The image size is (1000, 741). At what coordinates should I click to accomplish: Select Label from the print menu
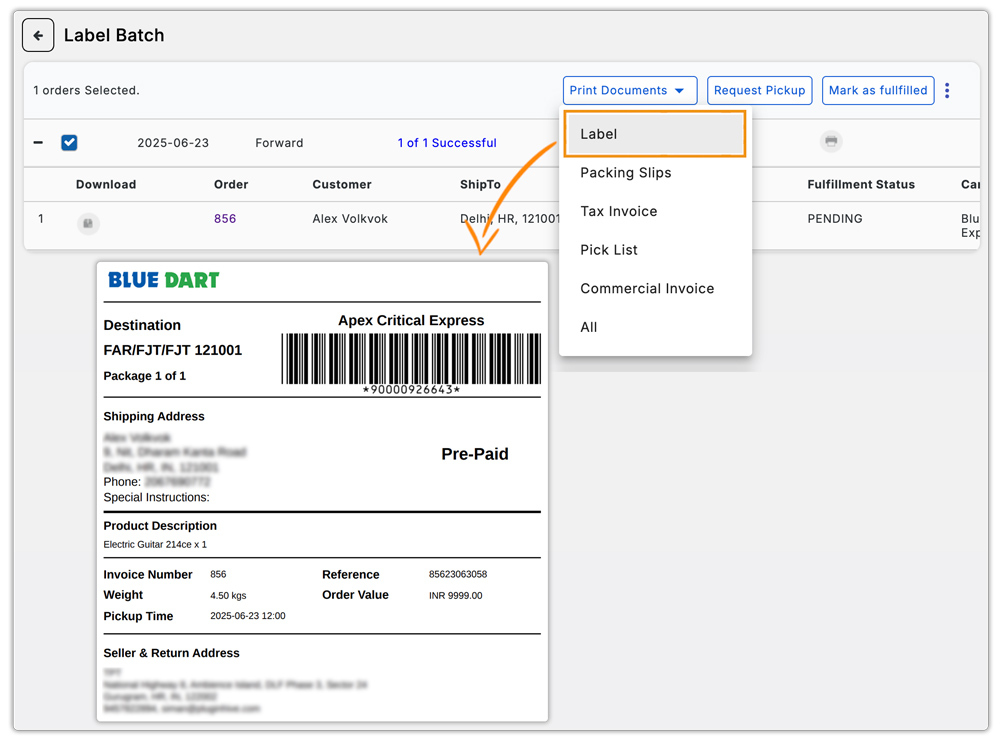pos(655,134)
